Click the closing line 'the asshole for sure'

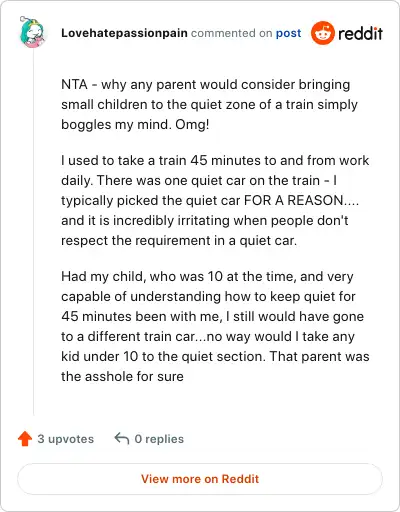pos(122,376)
